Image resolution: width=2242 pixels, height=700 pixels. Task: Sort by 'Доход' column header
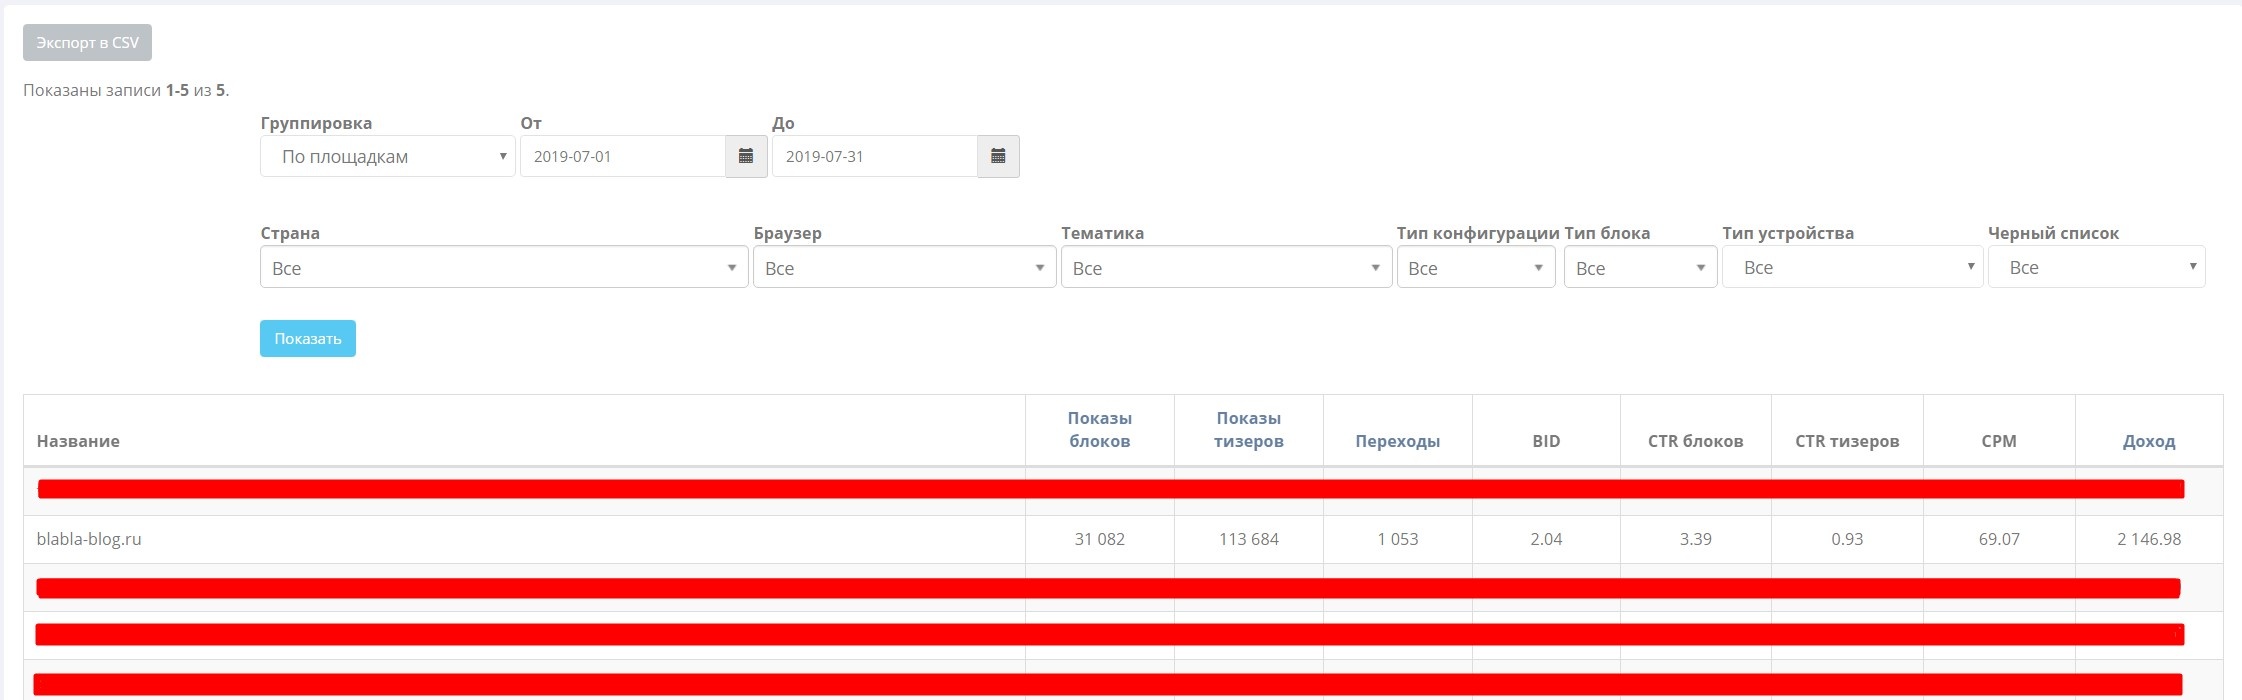coord(2149,441)
